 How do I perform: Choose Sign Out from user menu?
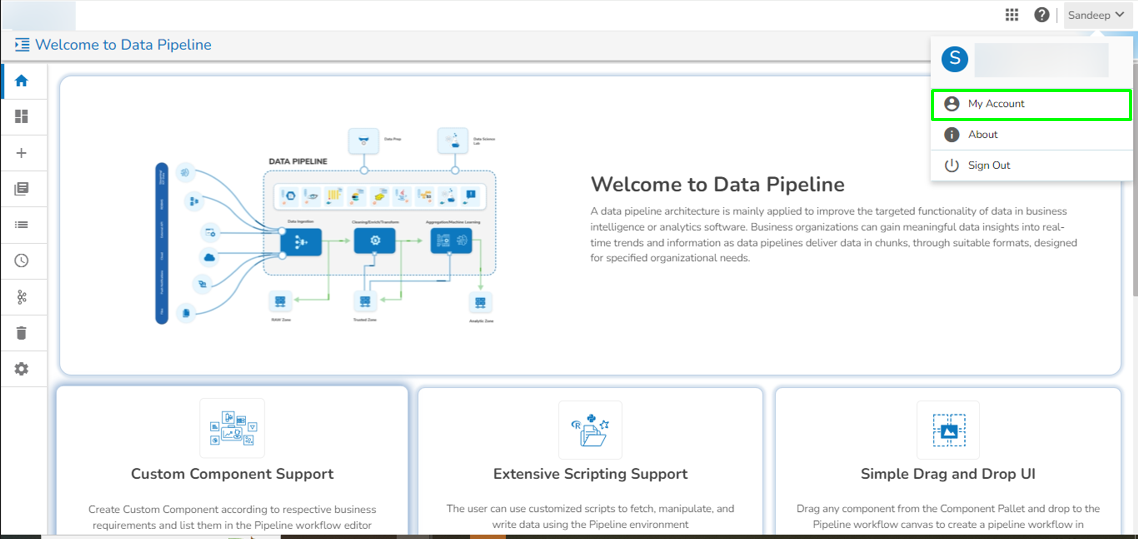(x=1031, y=165)
